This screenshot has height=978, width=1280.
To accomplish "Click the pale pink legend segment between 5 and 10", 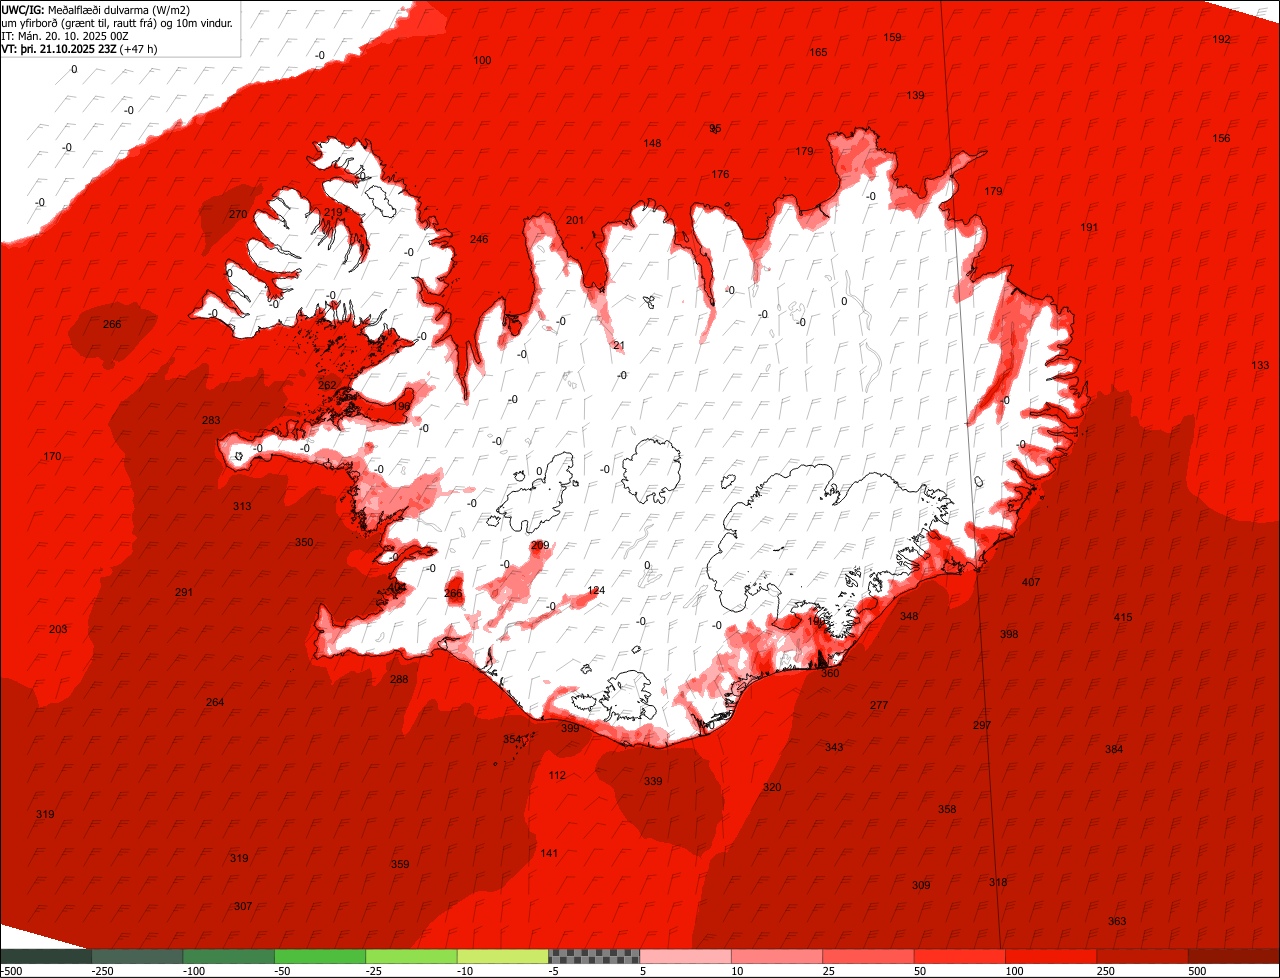I will pyautogui.click(x=685, y=956).
